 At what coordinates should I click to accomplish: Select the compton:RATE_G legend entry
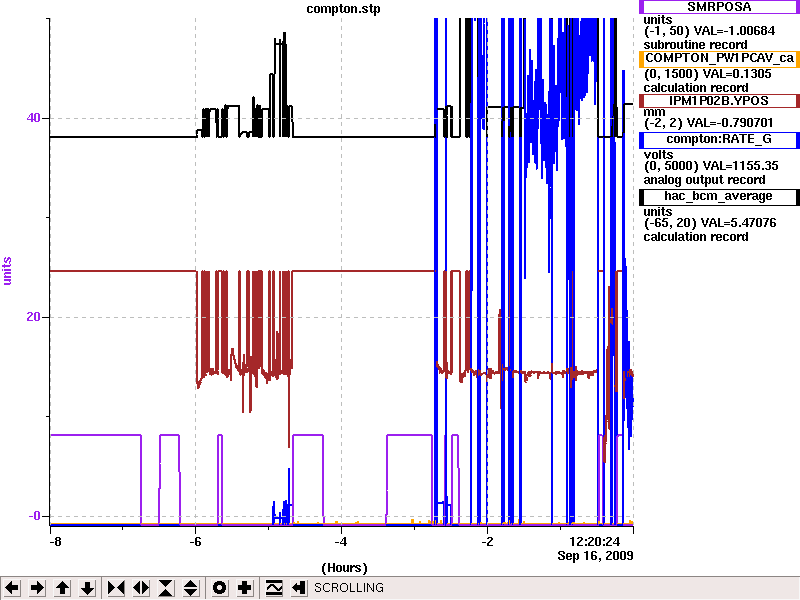(719, 140)
